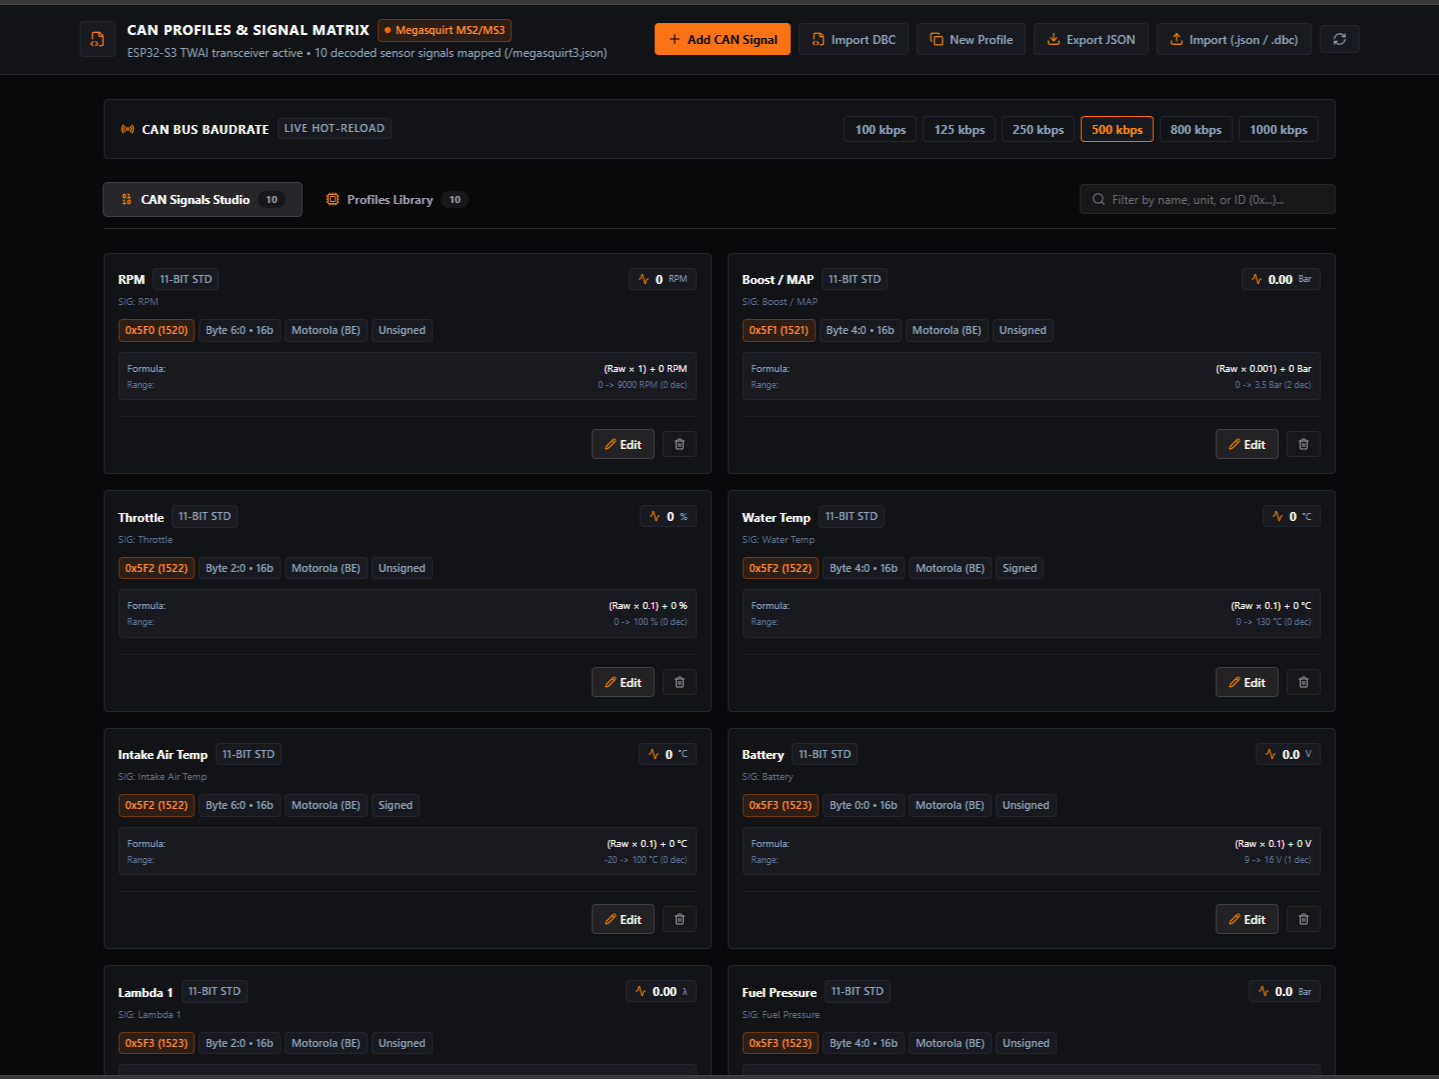Screen dimensions: 1439x1079
Task: Click the Lambda 1 live value badge
Action: pyautogui.click(x=661, y=991)
